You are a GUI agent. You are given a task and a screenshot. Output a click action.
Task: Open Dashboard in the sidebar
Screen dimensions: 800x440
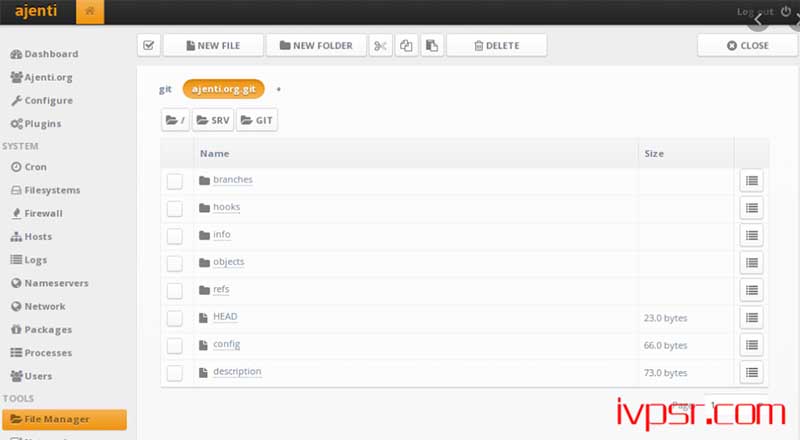click(x=44, y=54)
